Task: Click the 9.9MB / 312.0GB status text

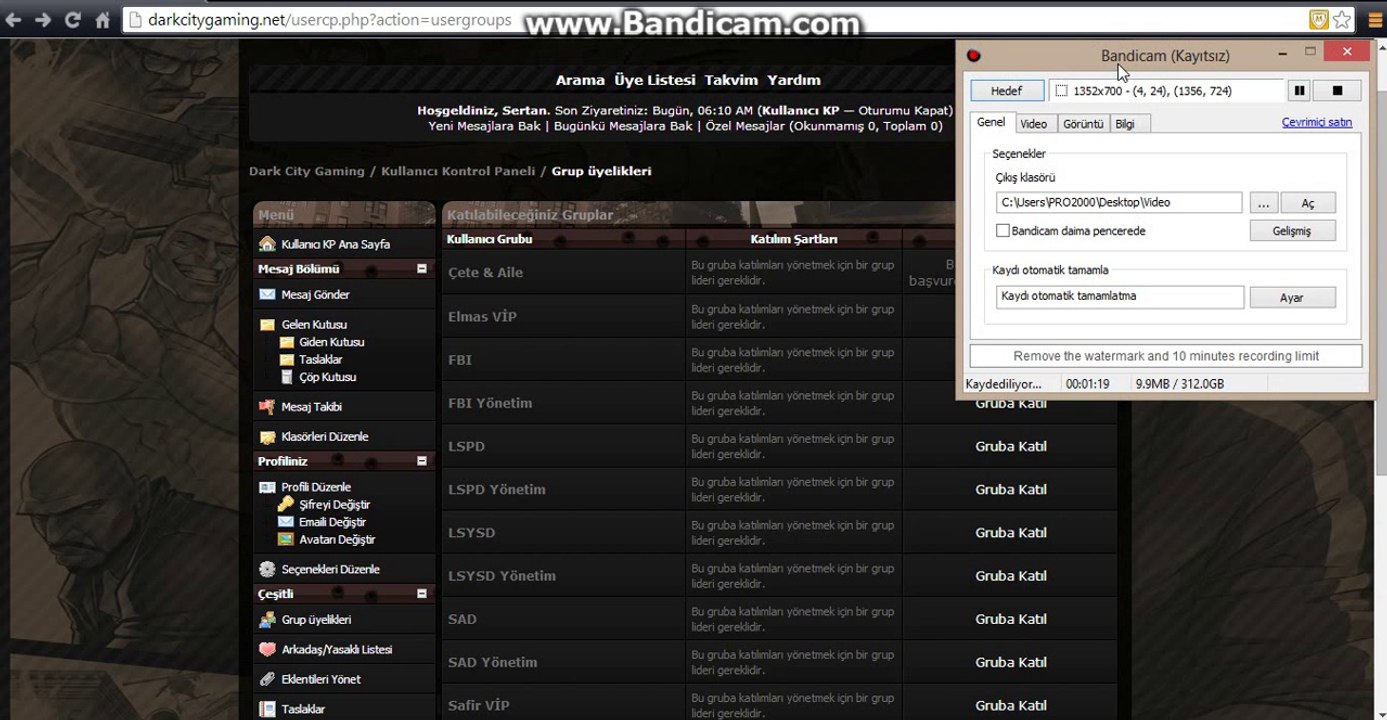Action: [1180, 384]
